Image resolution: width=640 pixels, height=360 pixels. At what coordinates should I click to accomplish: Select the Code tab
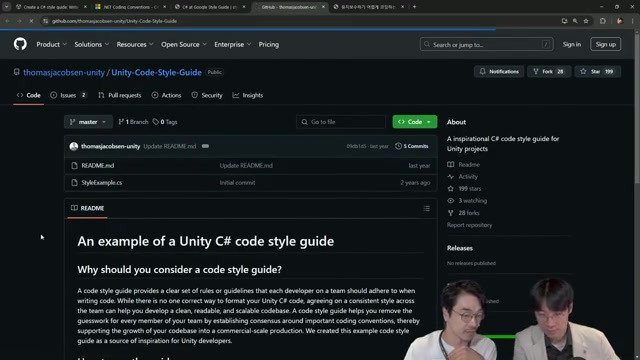(29, 95)
